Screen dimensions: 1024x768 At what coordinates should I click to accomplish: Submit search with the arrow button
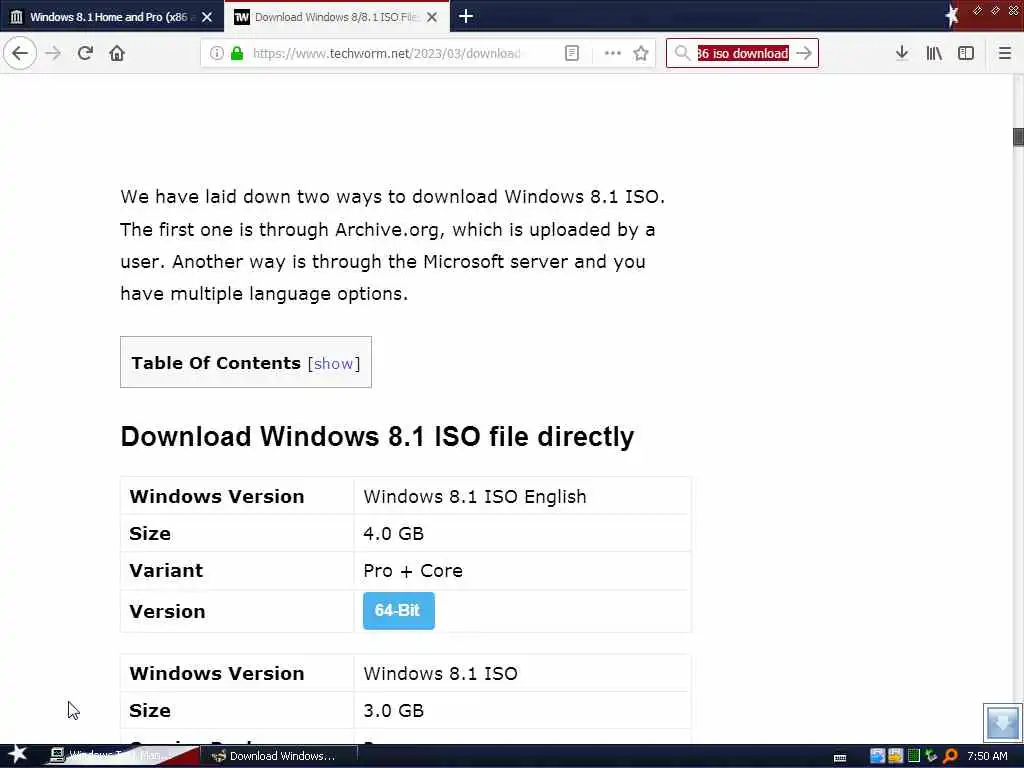804,53
